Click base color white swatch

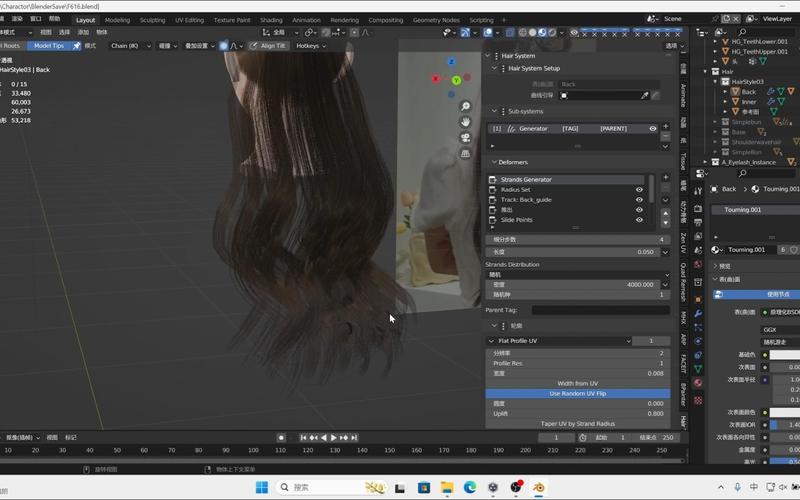[x=785, y=355]
